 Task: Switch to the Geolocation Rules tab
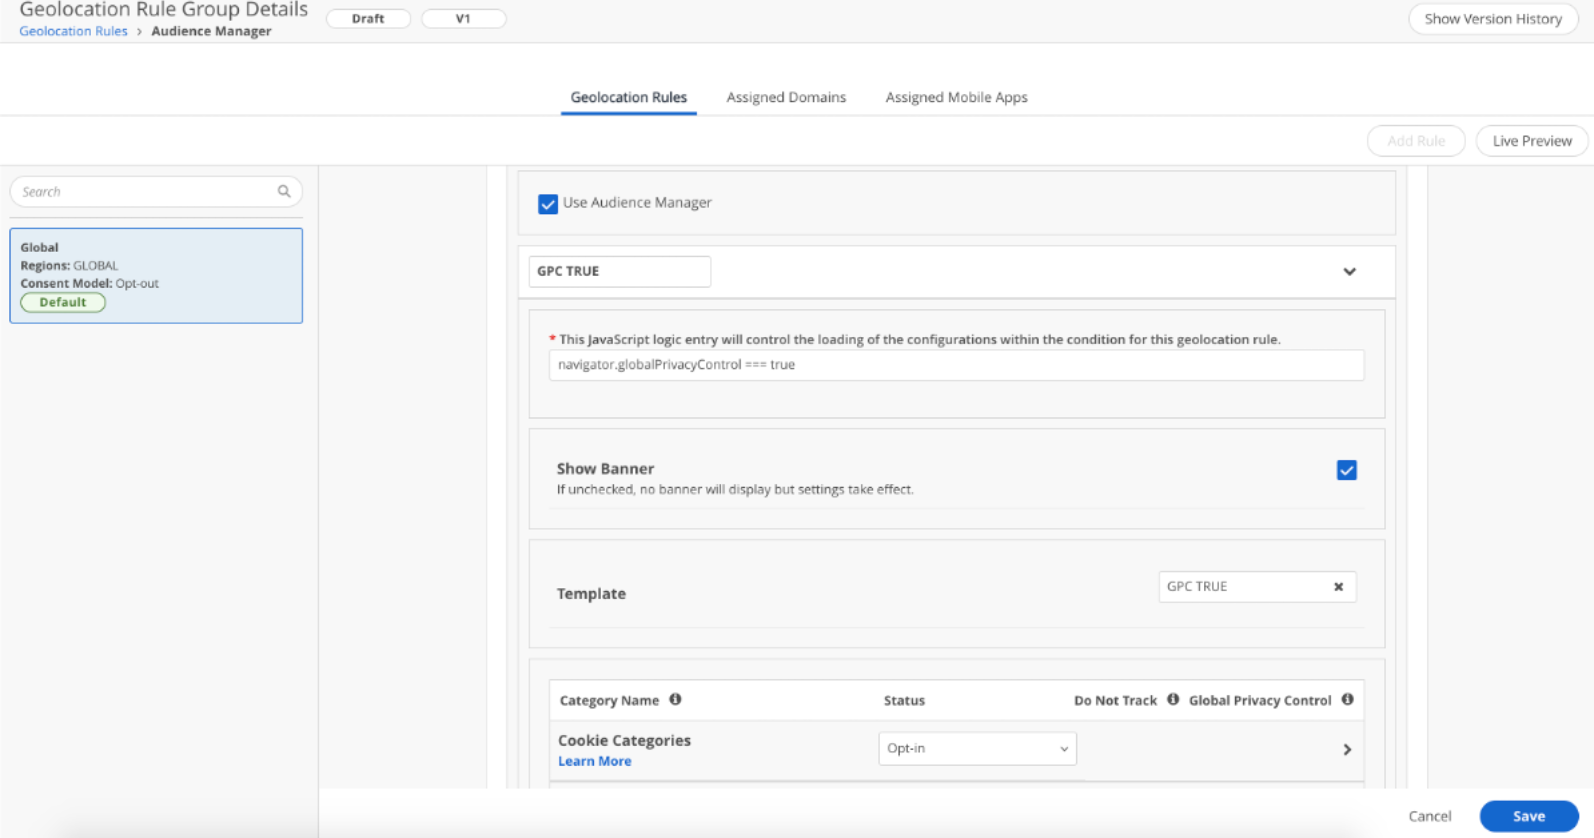click(x=628, y=97)
